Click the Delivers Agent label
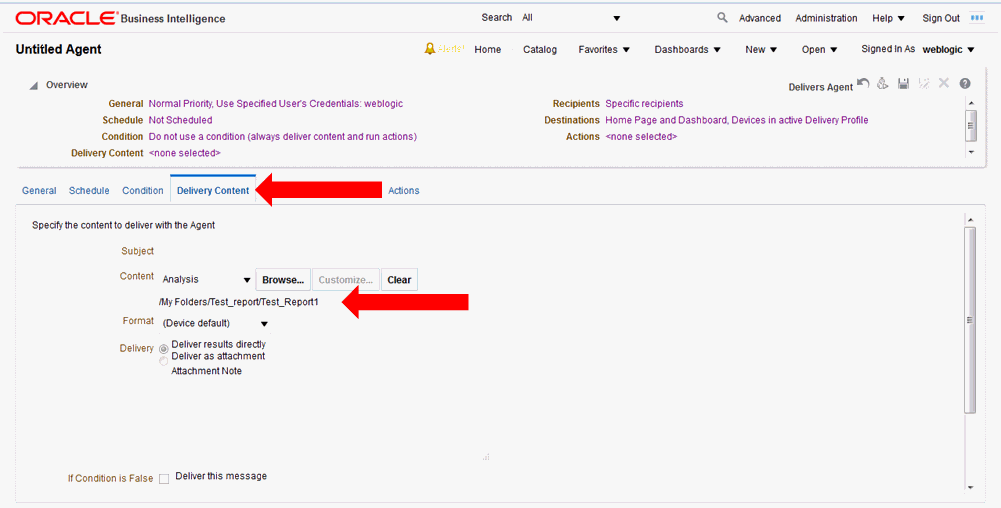 click(x=820, y=87)
